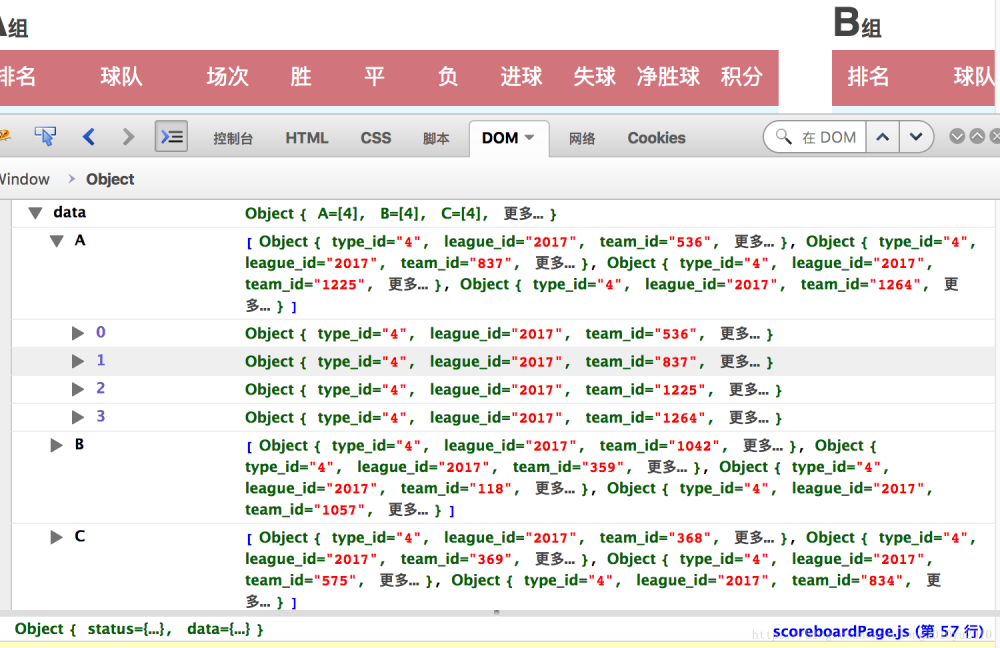1000x648 pixels.
Task: Open the data Object value summary
Action: [x=401, y=214]
